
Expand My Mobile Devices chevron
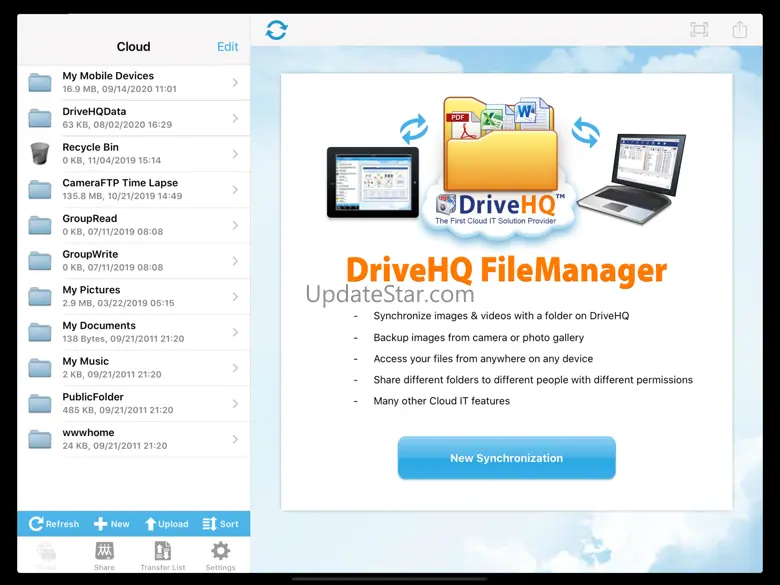[x=235, y=83]
